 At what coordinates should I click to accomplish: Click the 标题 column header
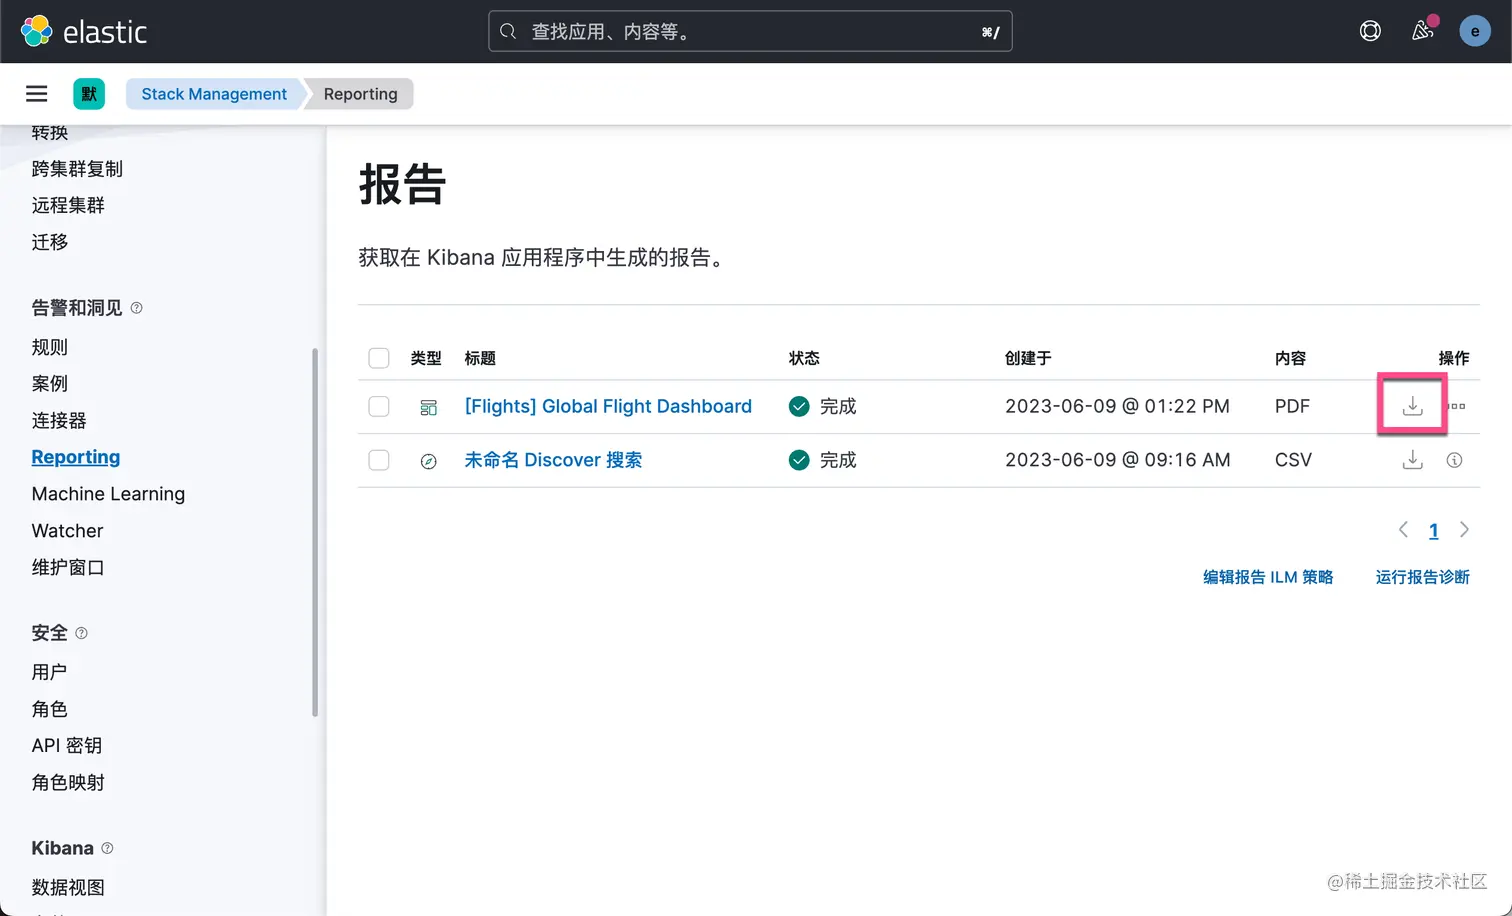(480, 358)
